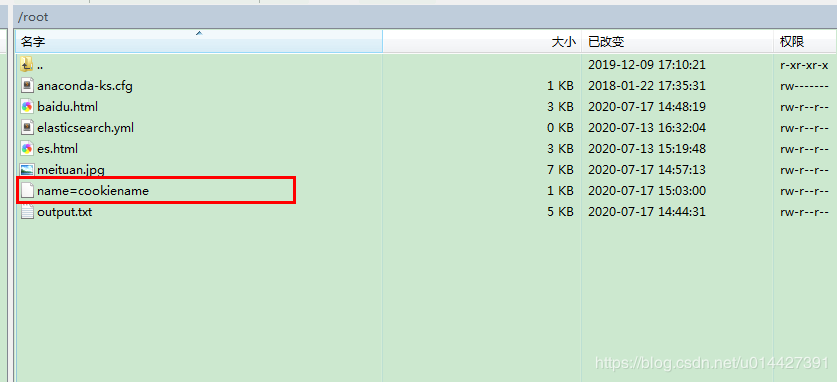Click the meituan.jpg image icon
The width and height of the screenshot is (837, 382).
27,170
